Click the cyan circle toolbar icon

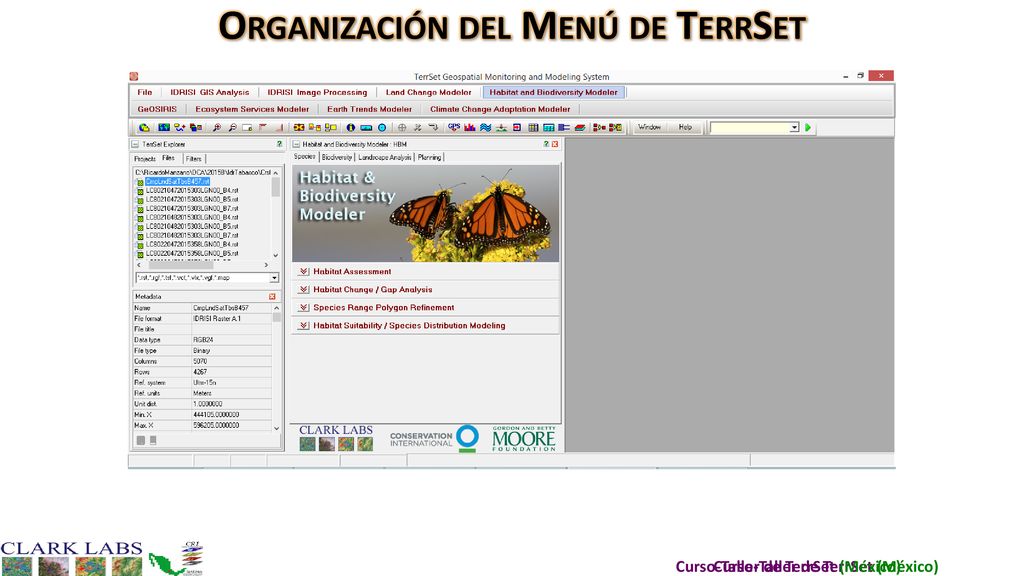click(382, 127)
